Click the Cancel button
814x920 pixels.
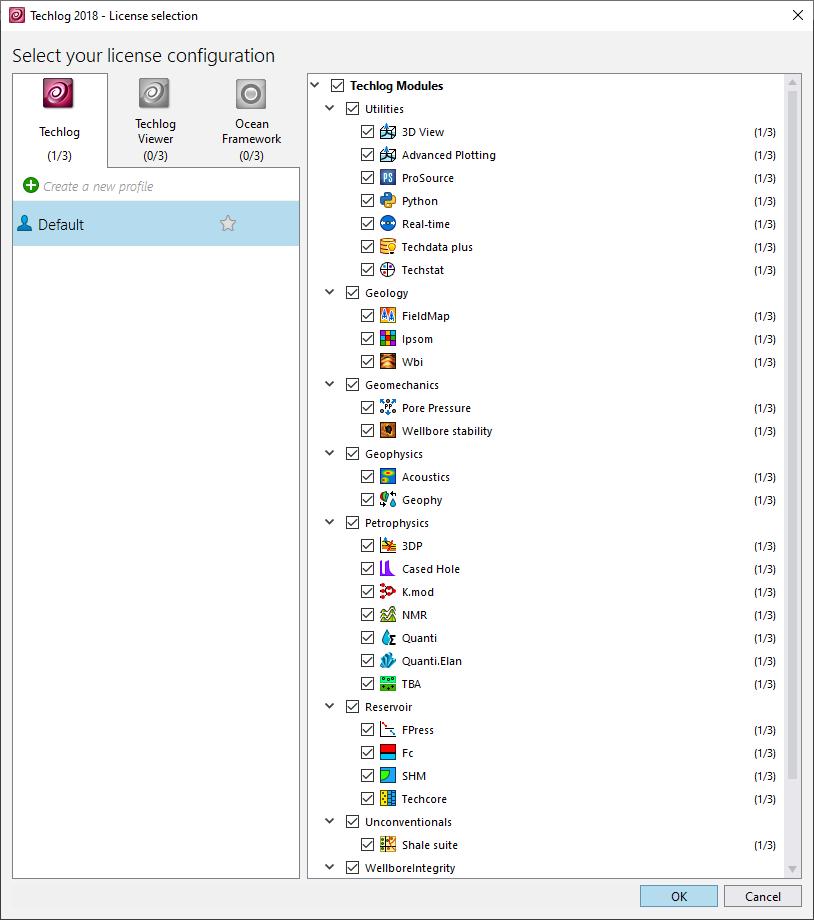click(762, 897)
